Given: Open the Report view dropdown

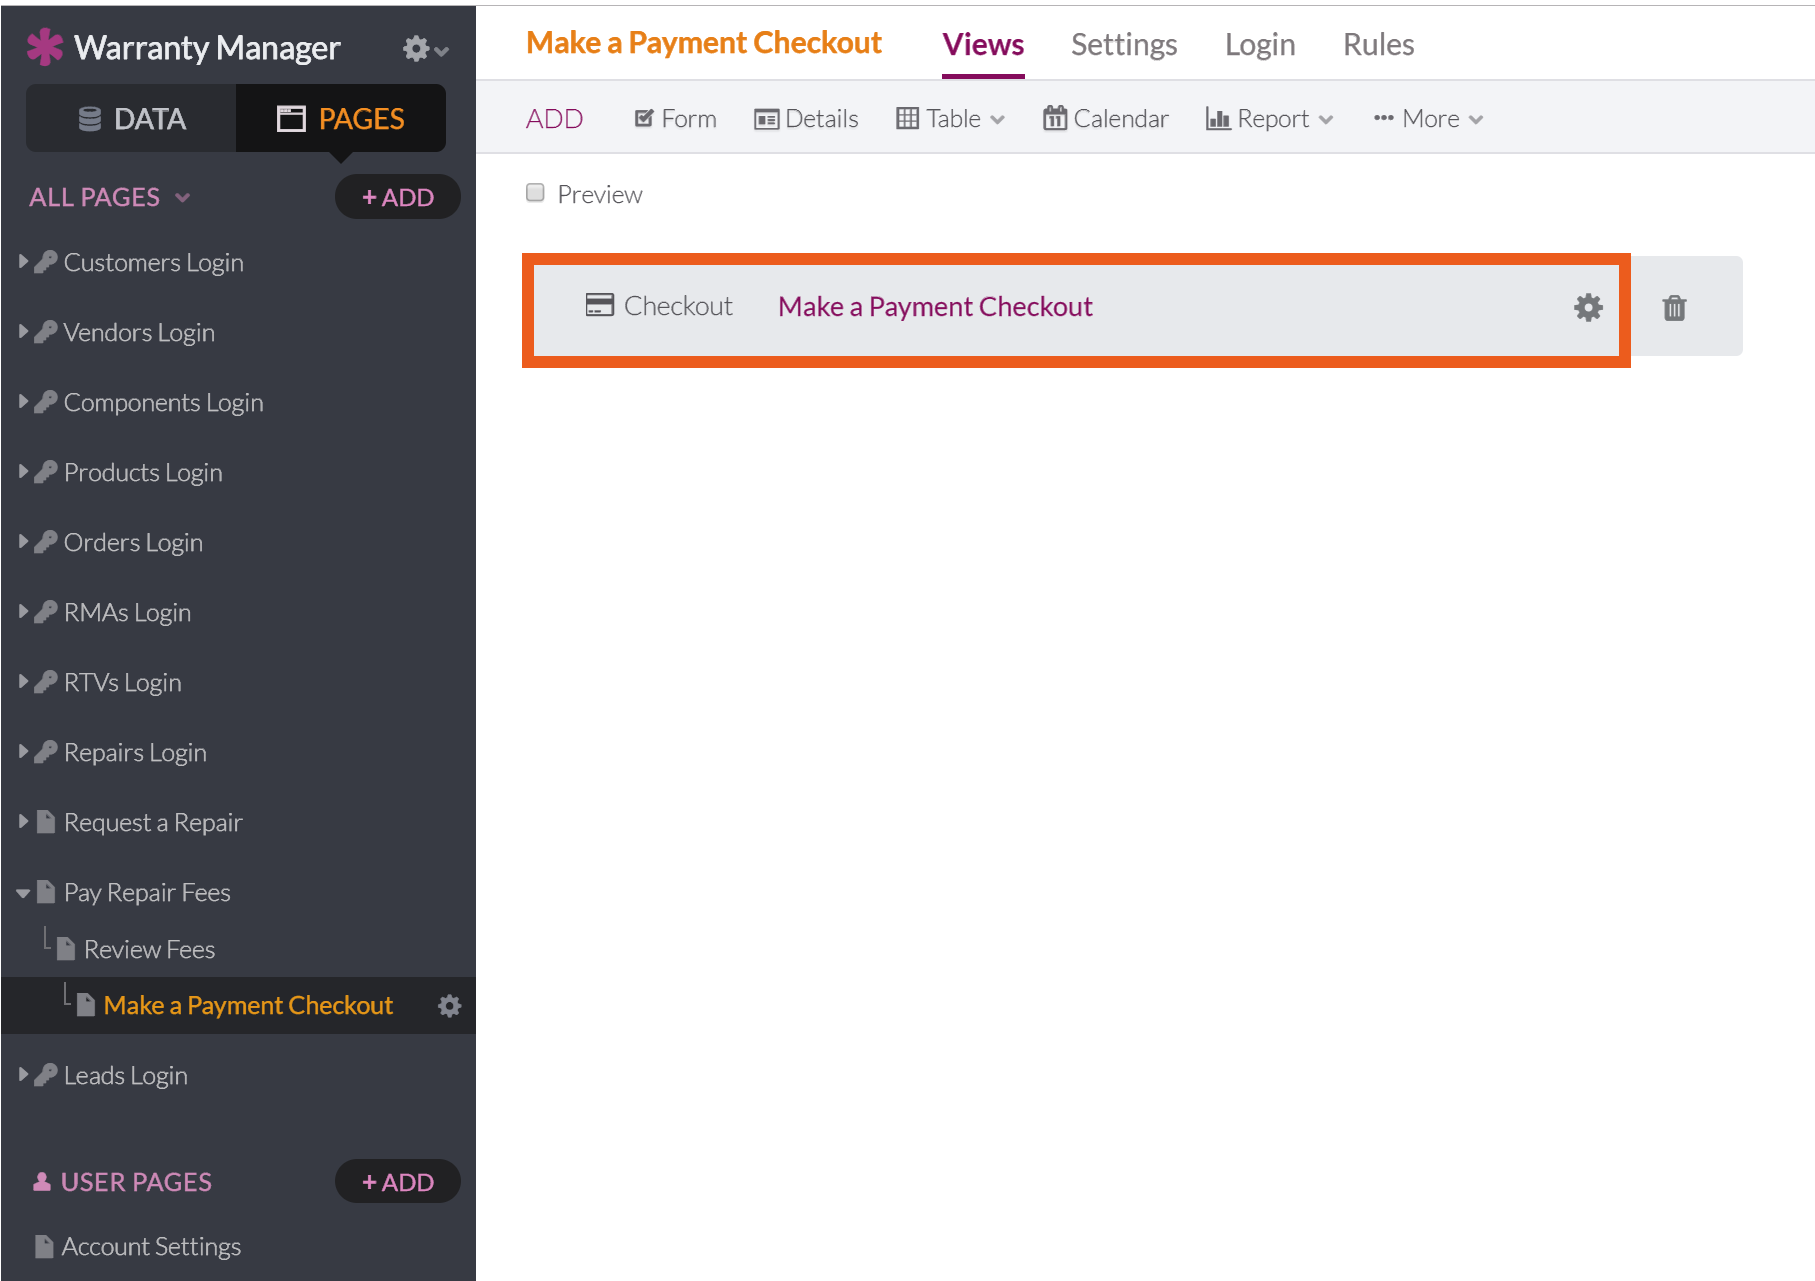Looking at the screenshot, I should (x=1269, y=119).
